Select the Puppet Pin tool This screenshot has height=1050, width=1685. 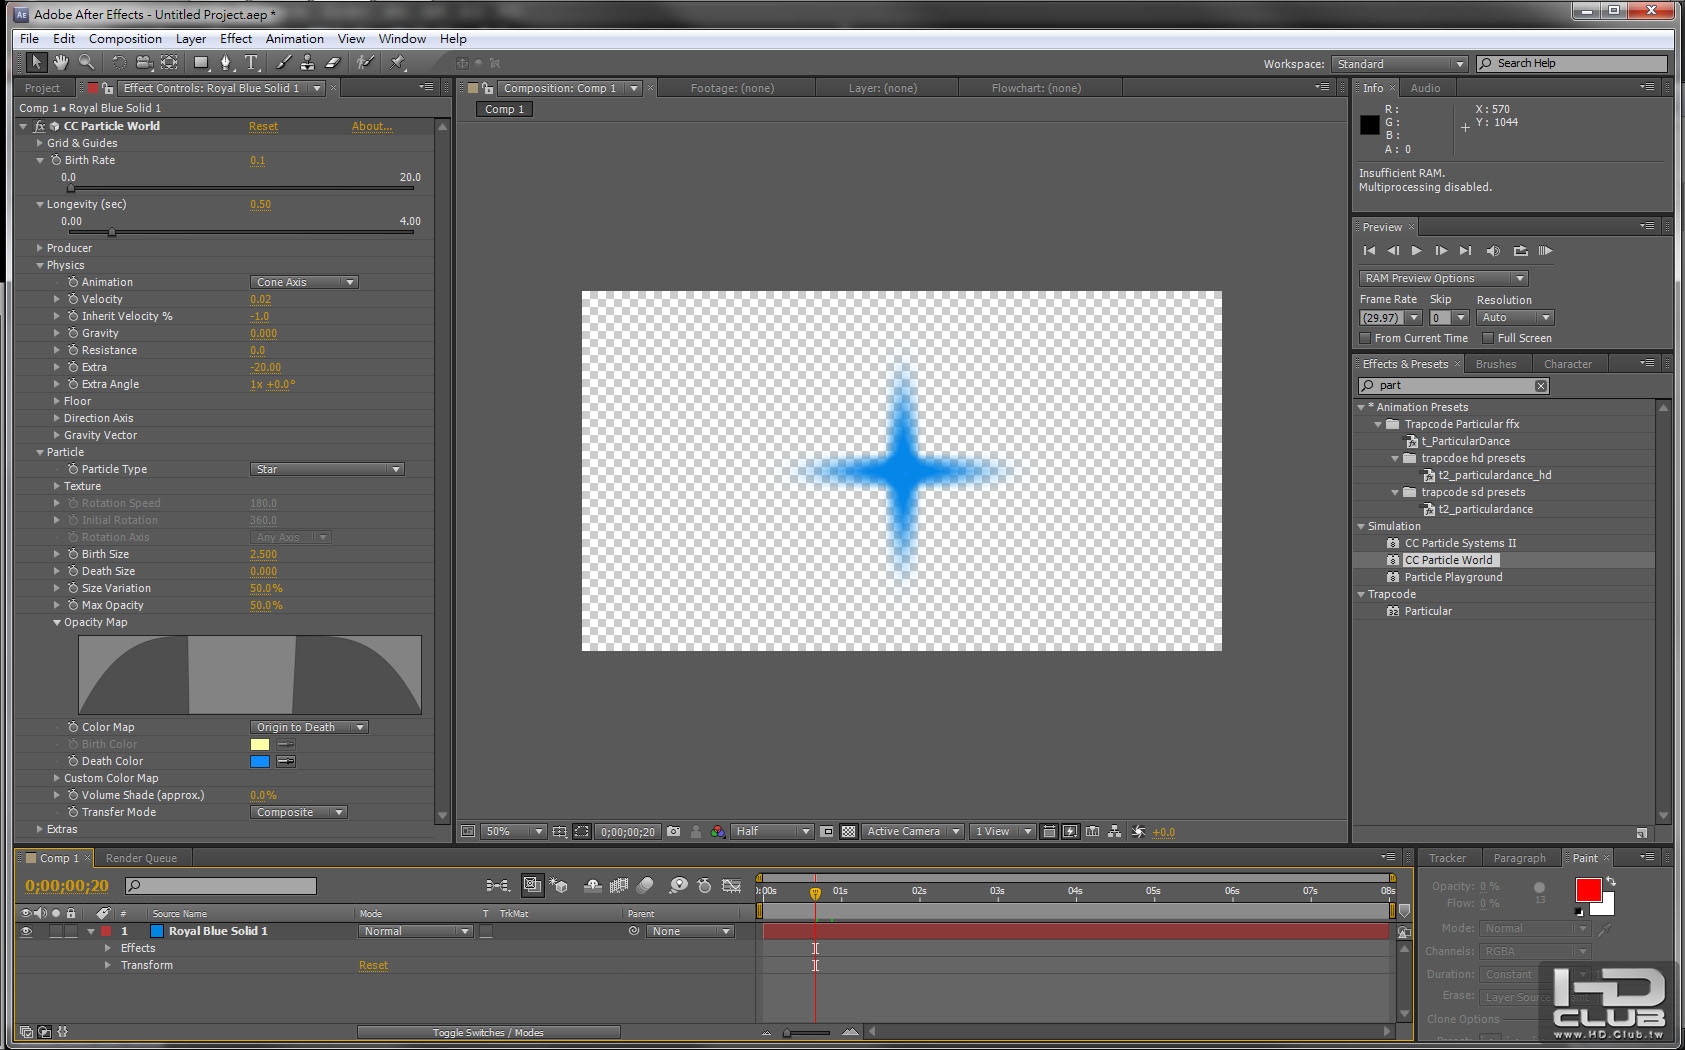coord(397,62)
